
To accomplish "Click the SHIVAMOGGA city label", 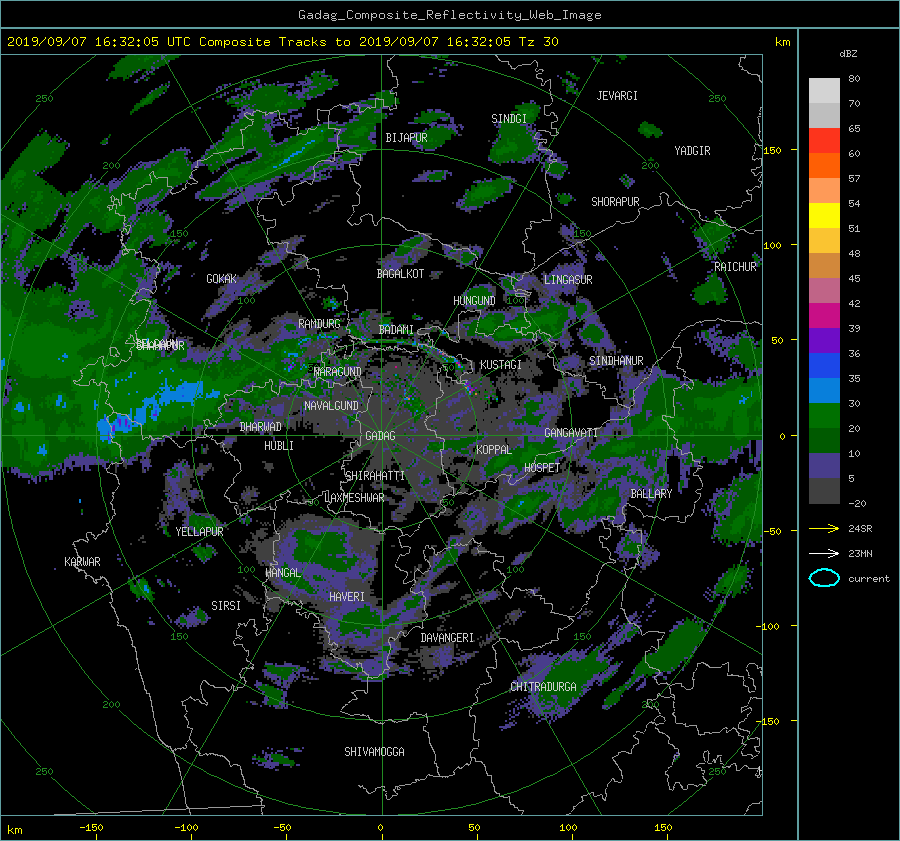I will coord(374,752).
